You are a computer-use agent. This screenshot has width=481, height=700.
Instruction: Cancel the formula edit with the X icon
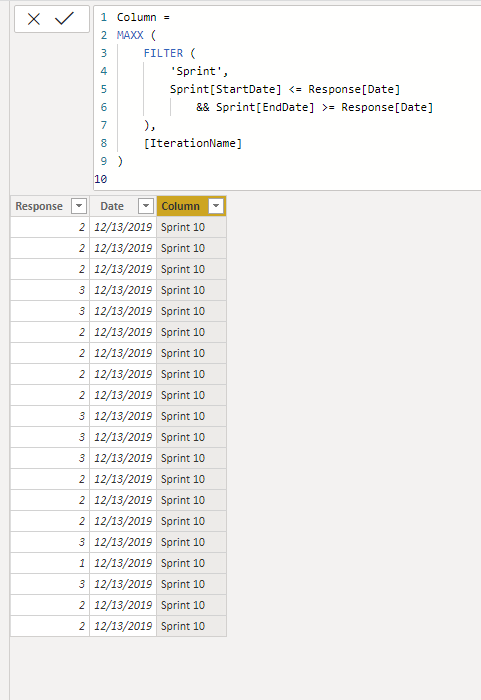pos(34,19)
